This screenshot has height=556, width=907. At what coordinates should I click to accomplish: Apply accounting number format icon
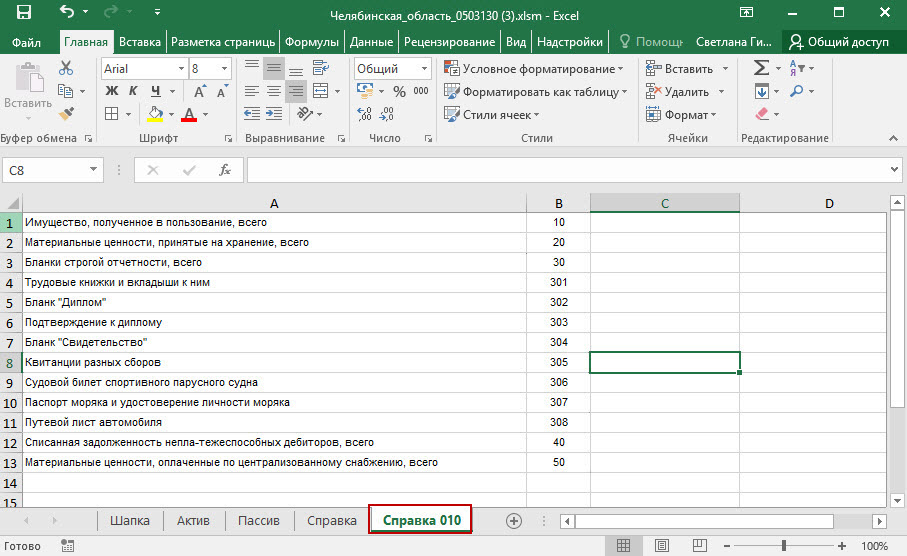click(365, 91)
